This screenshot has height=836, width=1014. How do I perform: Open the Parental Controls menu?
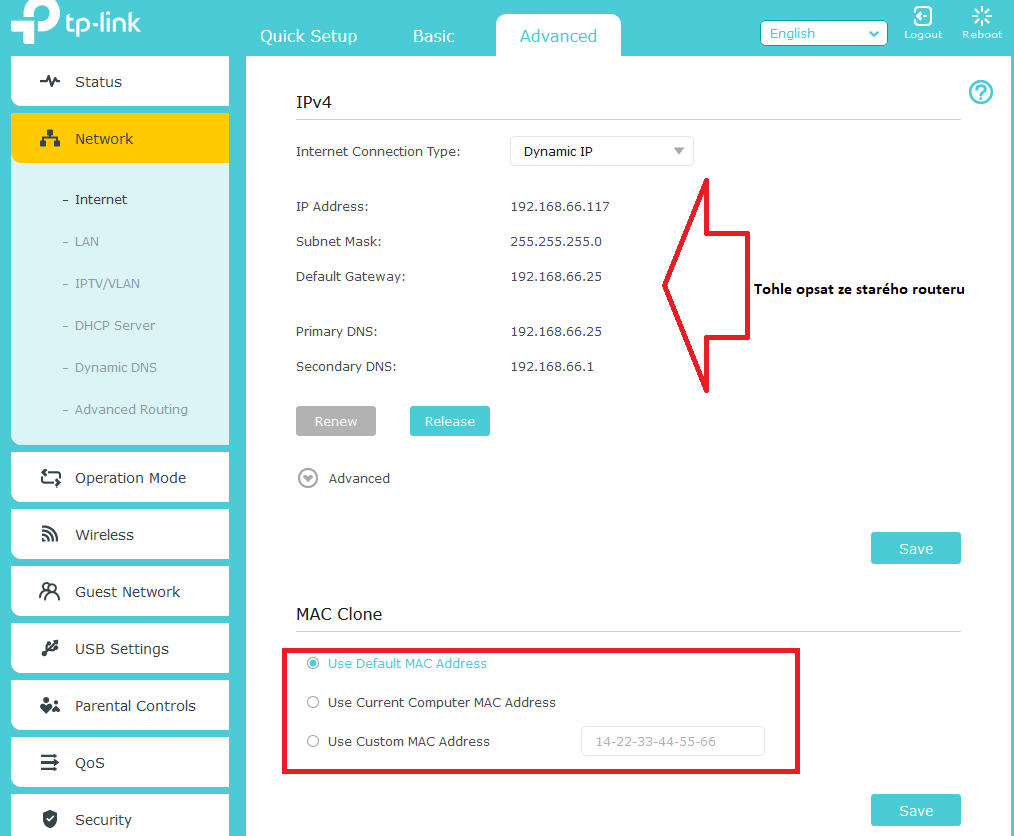pyautogui.click(x=120, y=705)
